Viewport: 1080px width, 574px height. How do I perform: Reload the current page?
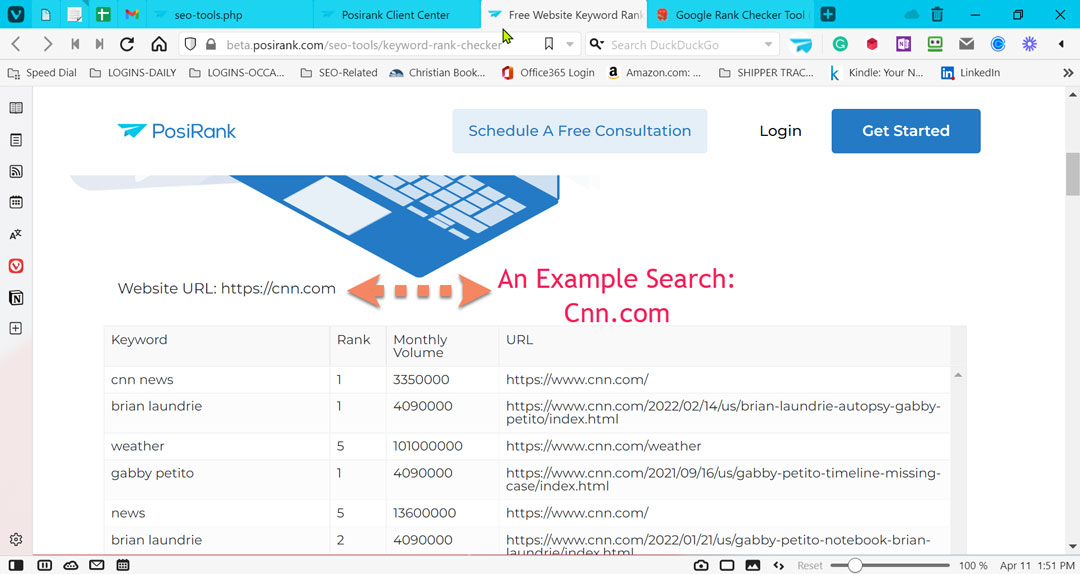click(x=127, y=44)
